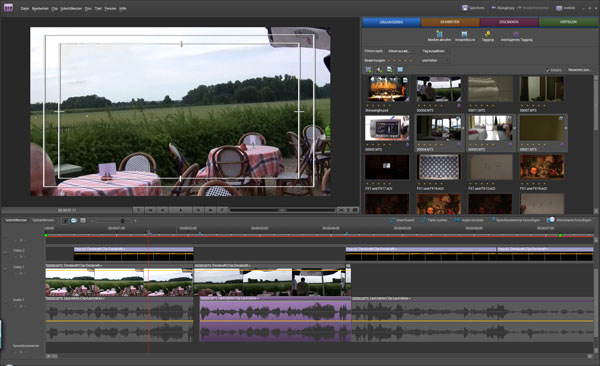Open the Titel menu
This screenshot has width=600, height=366.
(x=98, y=8)
